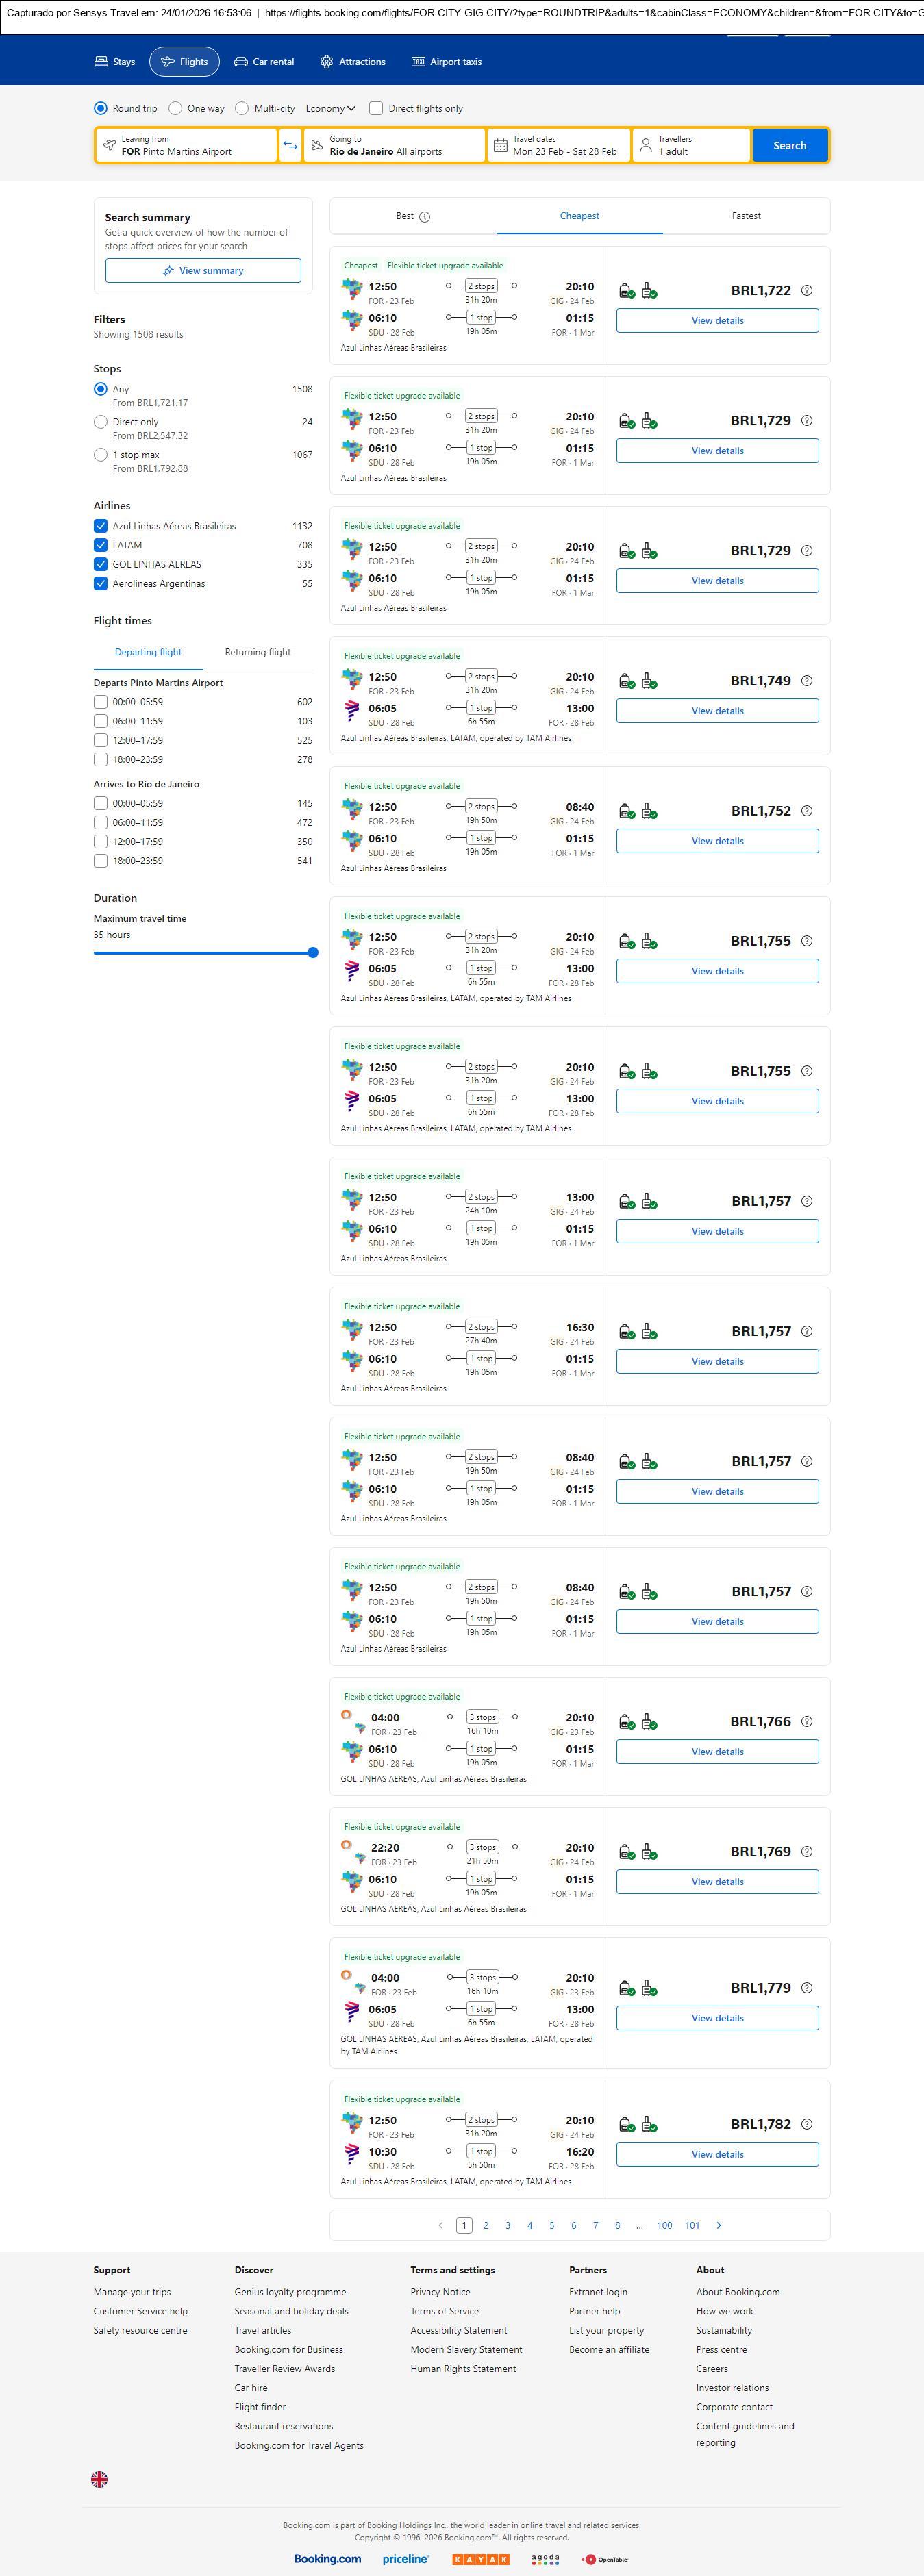Uncheck the LATAM airline filter
The width and height of the screenshot is (924, 2576).
point(100,545)
